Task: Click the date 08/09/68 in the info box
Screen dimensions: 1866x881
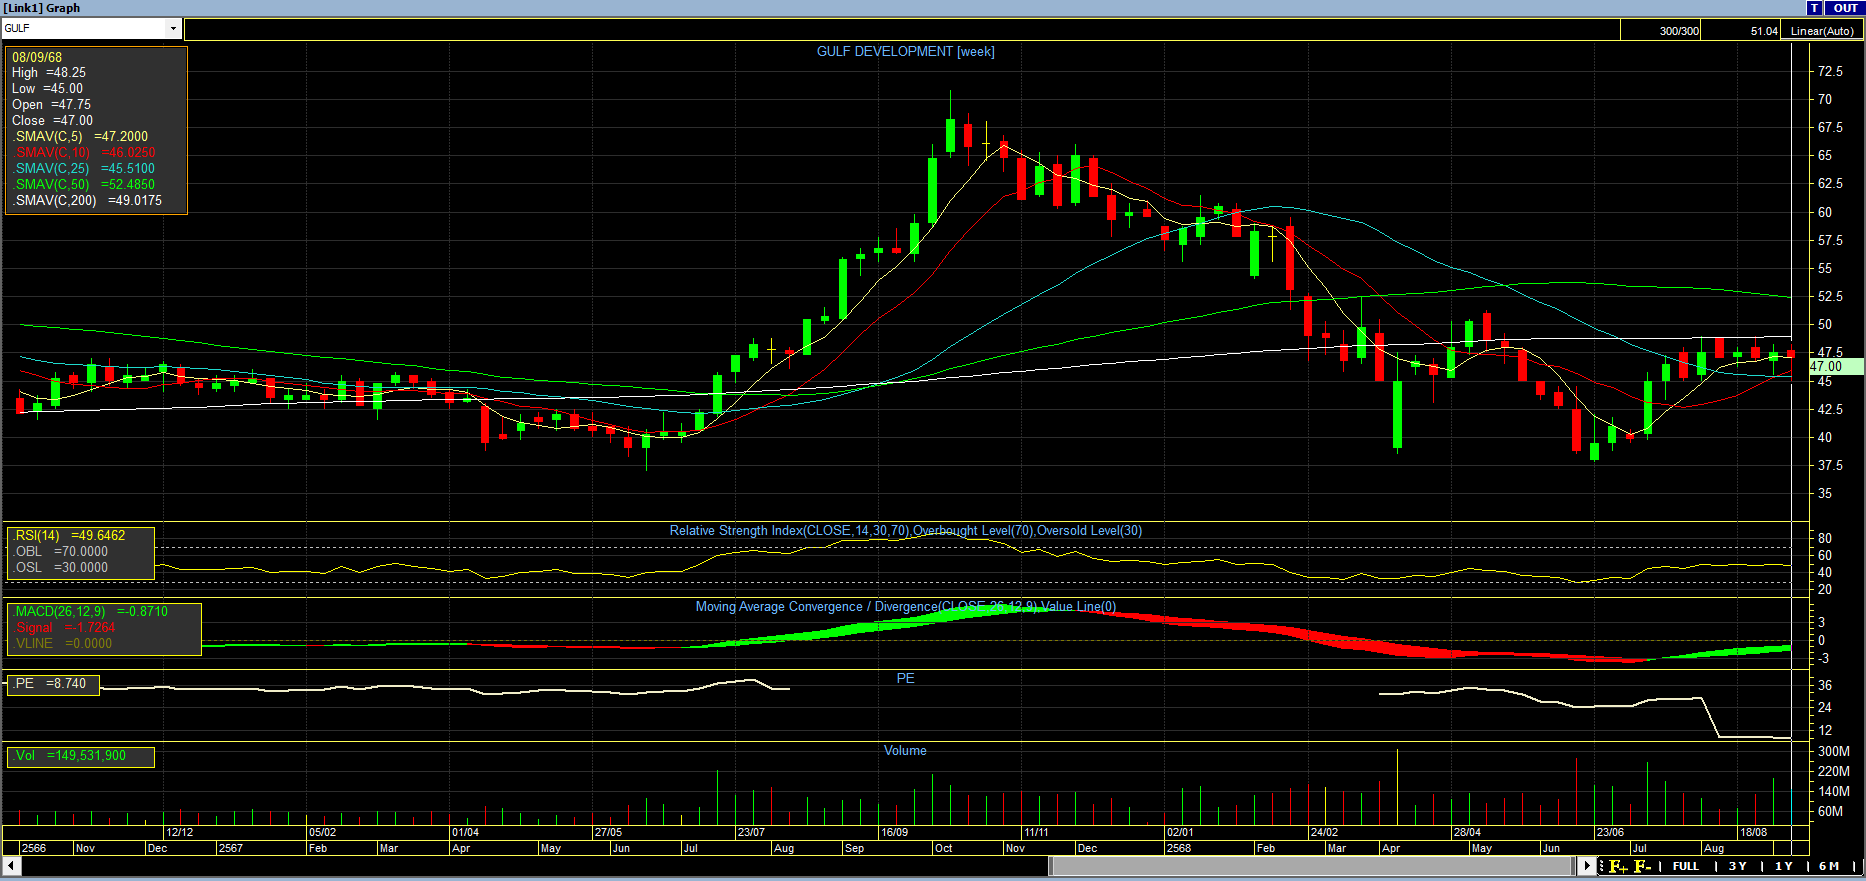Action: pyautogui.click(x=37, y=57)
